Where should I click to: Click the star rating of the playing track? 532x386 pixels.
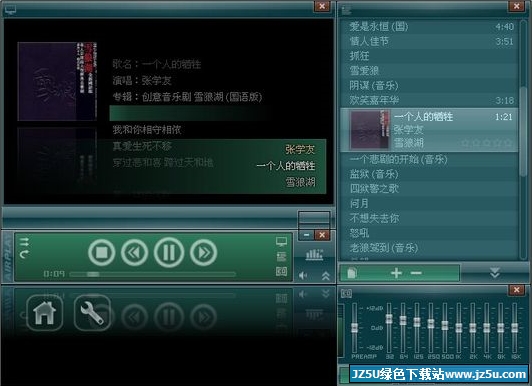(487, 143)
